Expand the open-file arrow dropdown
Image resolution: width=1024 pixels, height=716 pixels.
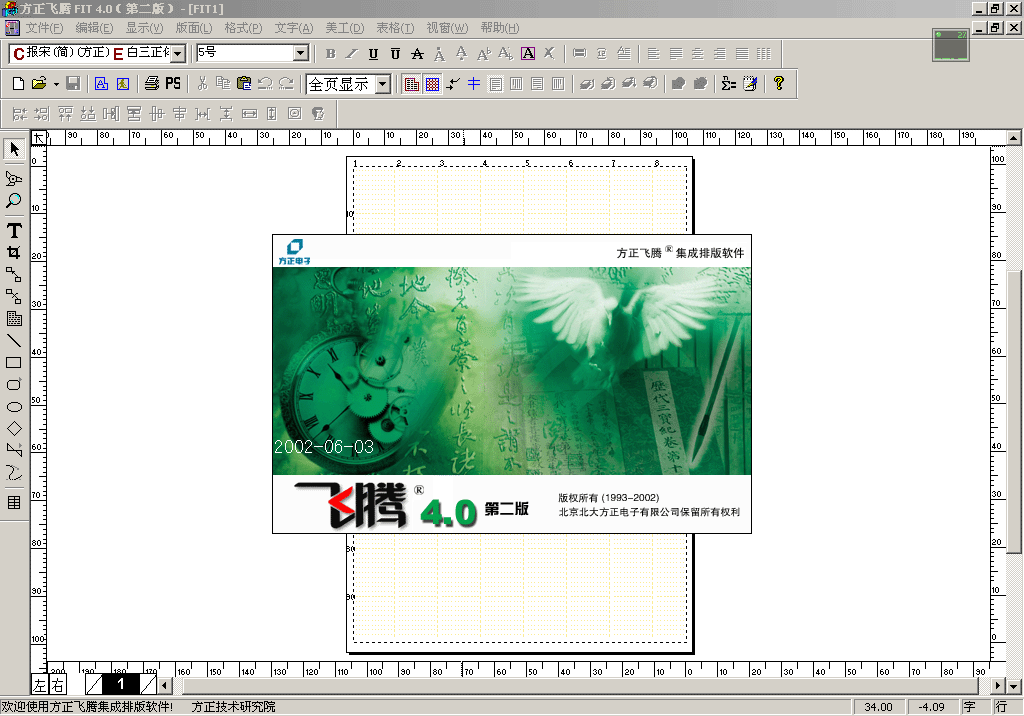click(56, 84)
